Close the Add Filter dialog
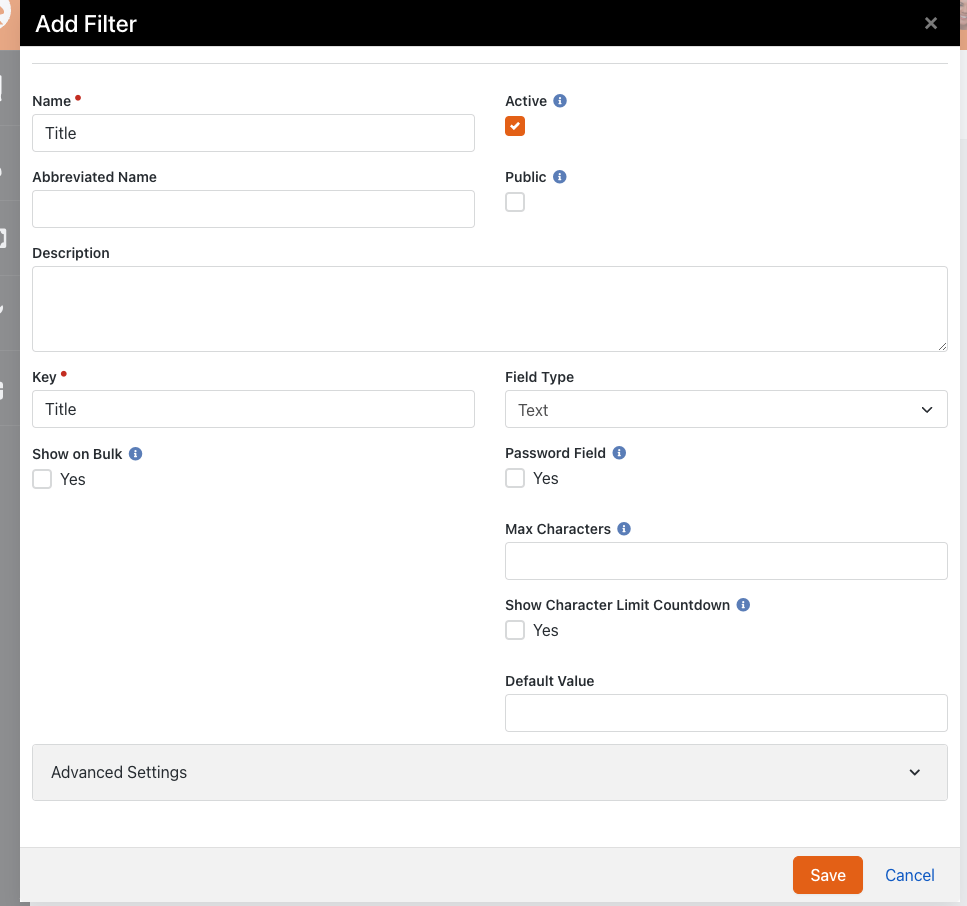 click(x=931, y=23)
